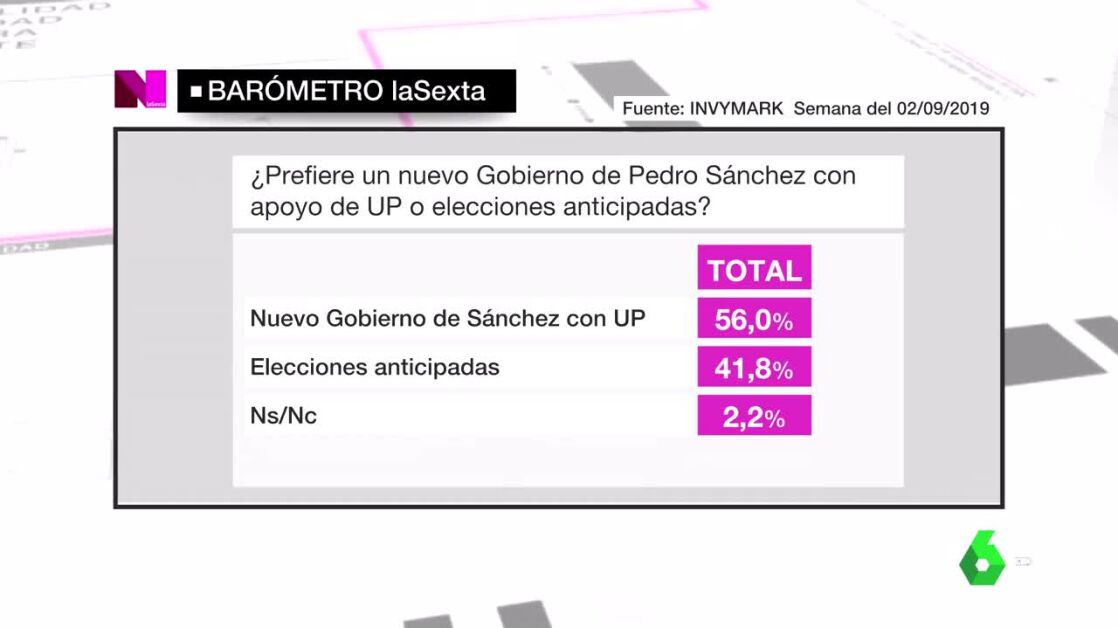This screenshot has height=628, width=1118.
Task: Click the Semana del 02/09/2019 date text
Action: [x=891, y=108]
